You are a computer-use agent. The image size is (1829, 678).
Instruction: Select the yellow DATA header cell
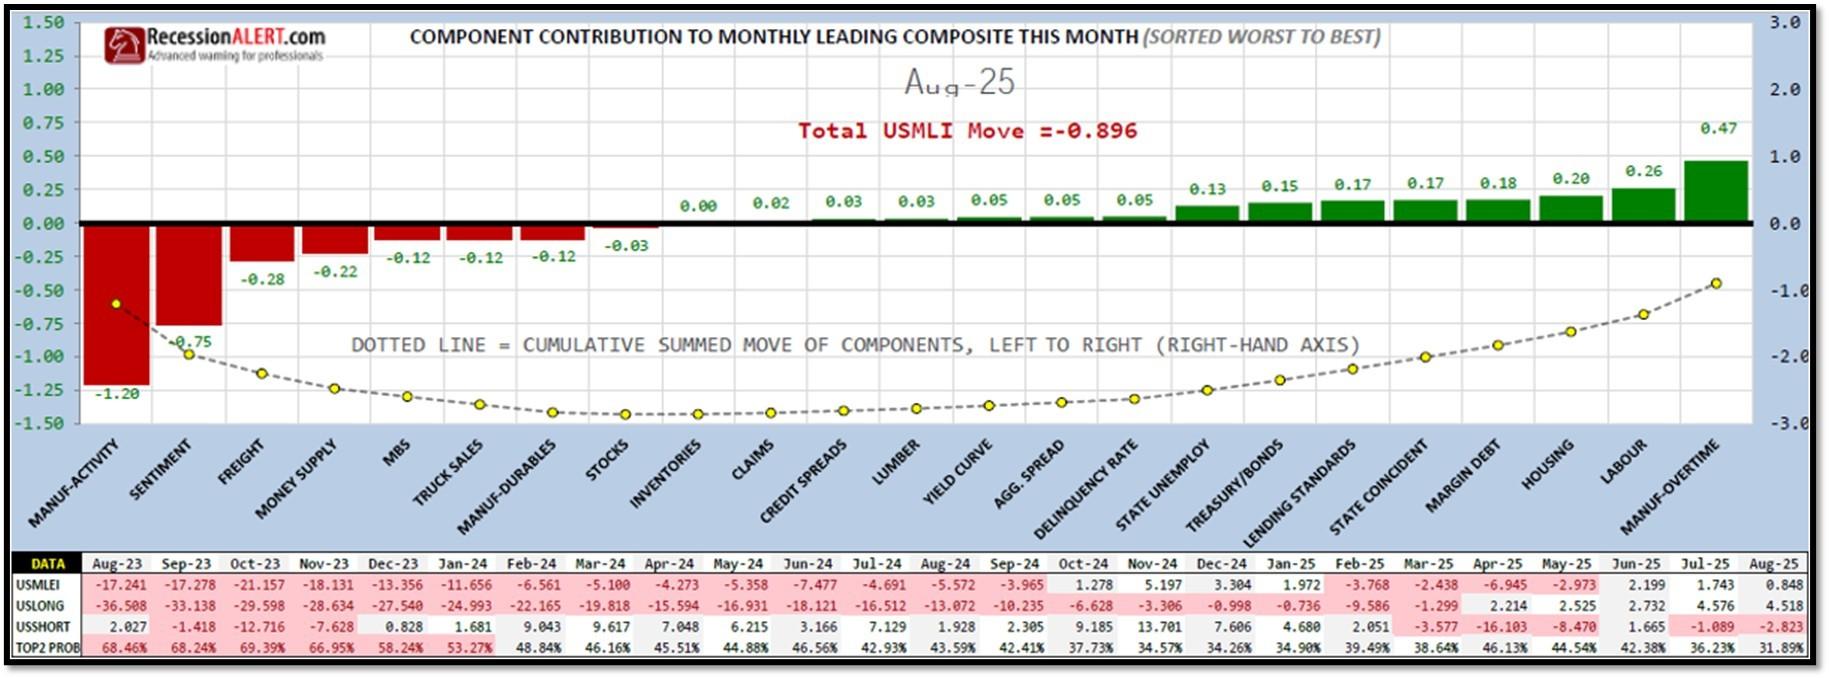47,564
